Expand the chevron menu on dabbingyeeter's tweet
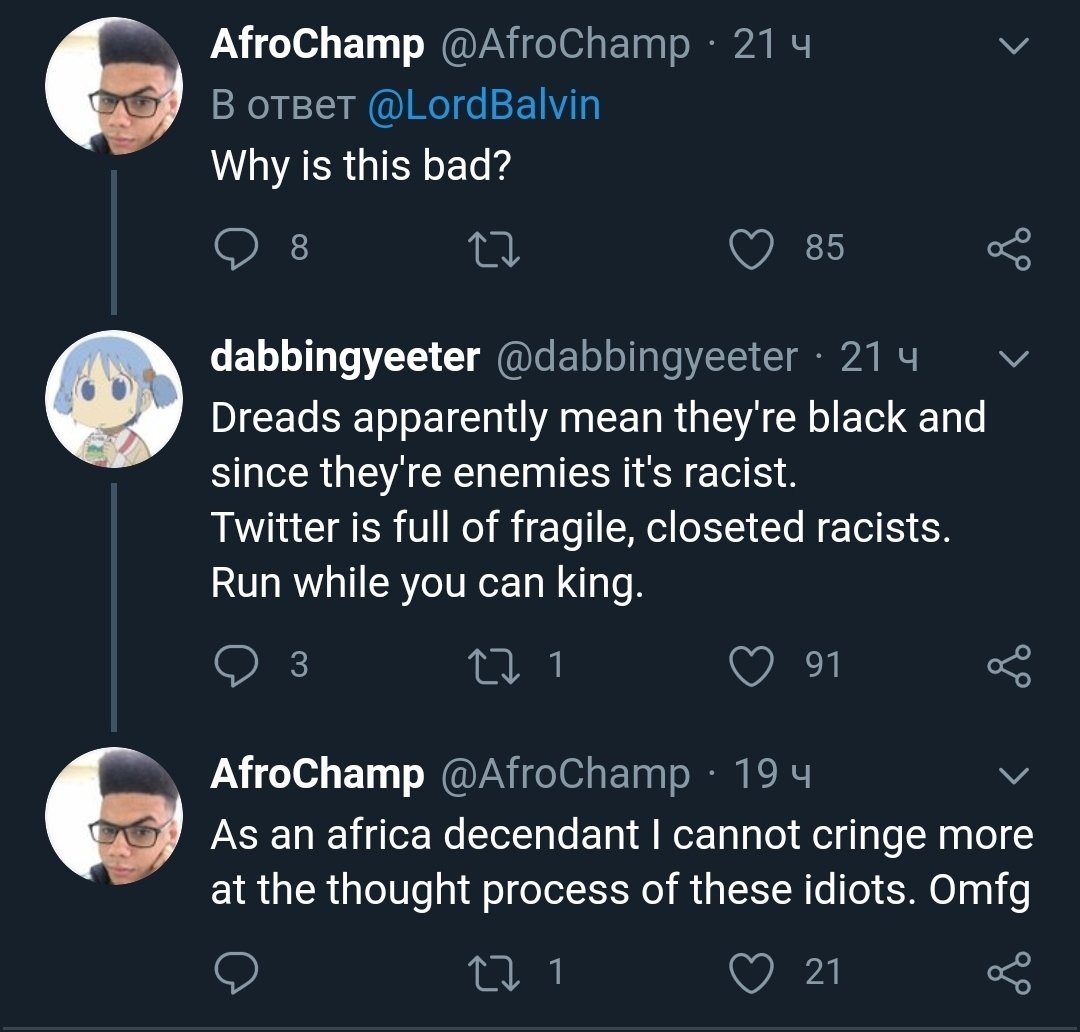Viewport: 1080px width, 1032px height. click(x=1014, y=359)
